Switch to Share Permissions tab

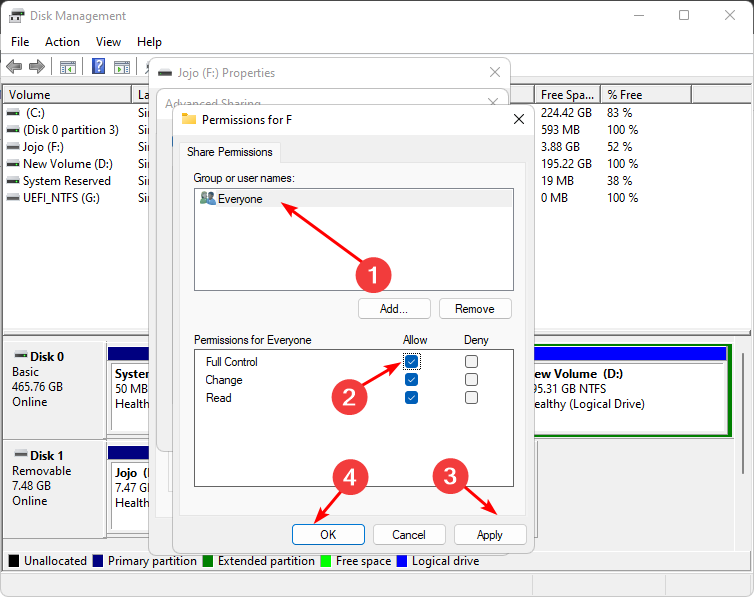click(229, 152)
